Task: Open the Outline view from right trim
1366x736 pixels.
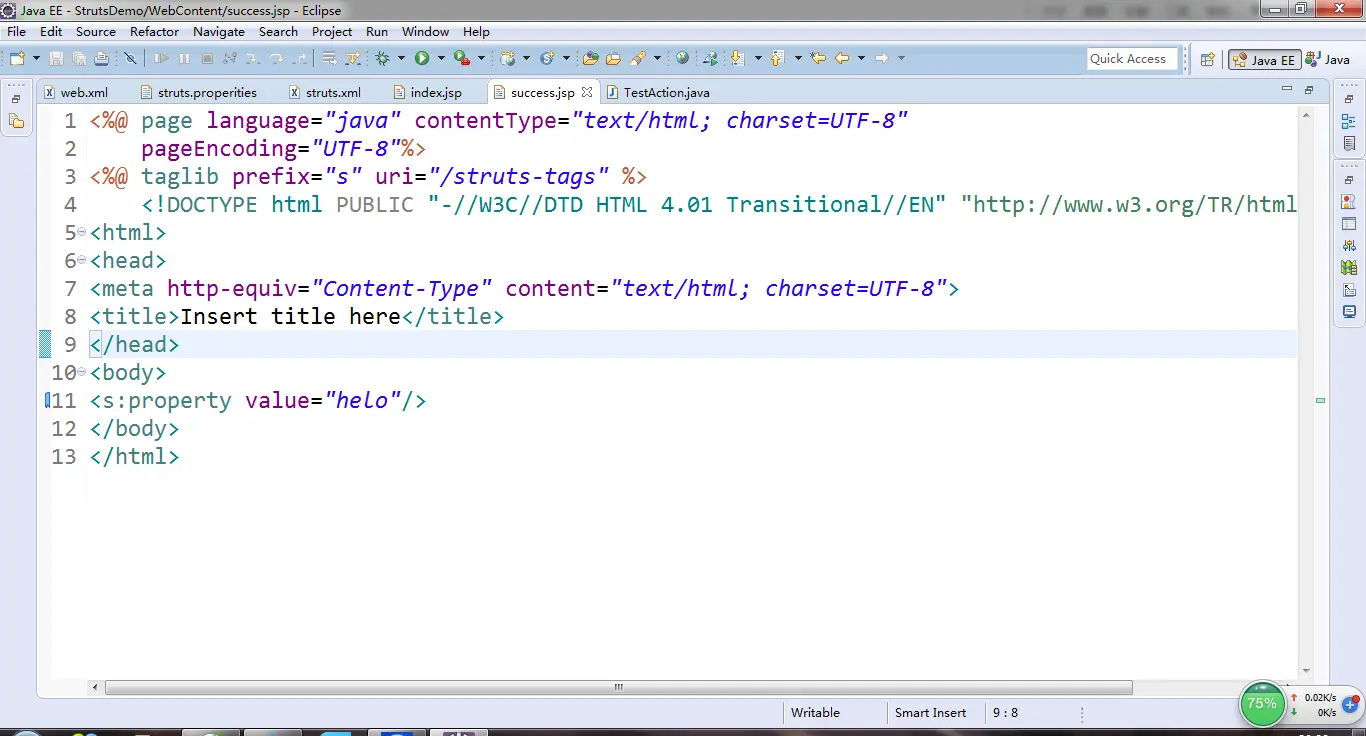Action: pyautogui.click(x=1349, y=121)
